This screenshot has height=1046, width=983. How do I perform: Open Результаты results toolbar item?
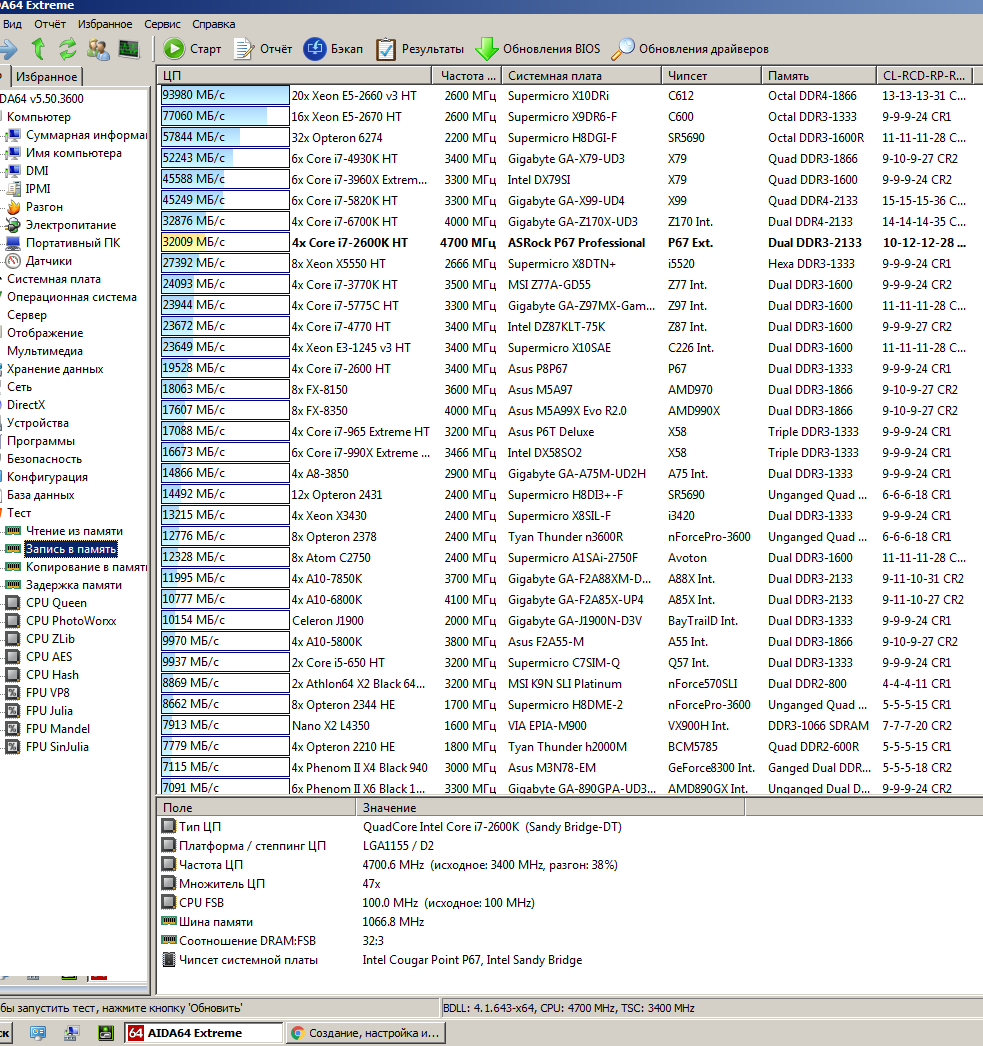[419, 49]
